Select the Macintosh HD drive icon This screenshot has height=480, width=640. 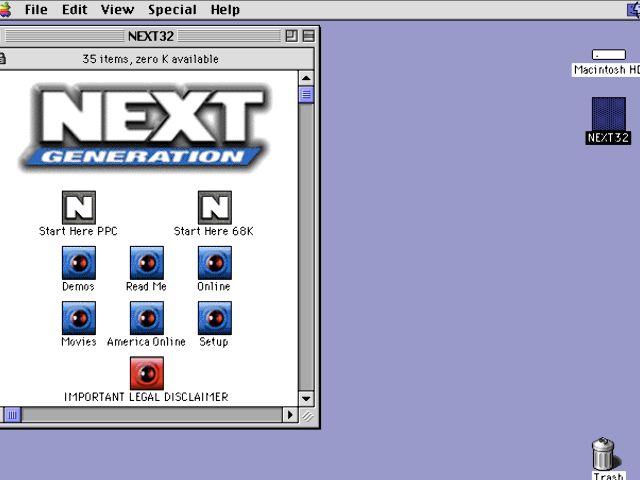609,54
